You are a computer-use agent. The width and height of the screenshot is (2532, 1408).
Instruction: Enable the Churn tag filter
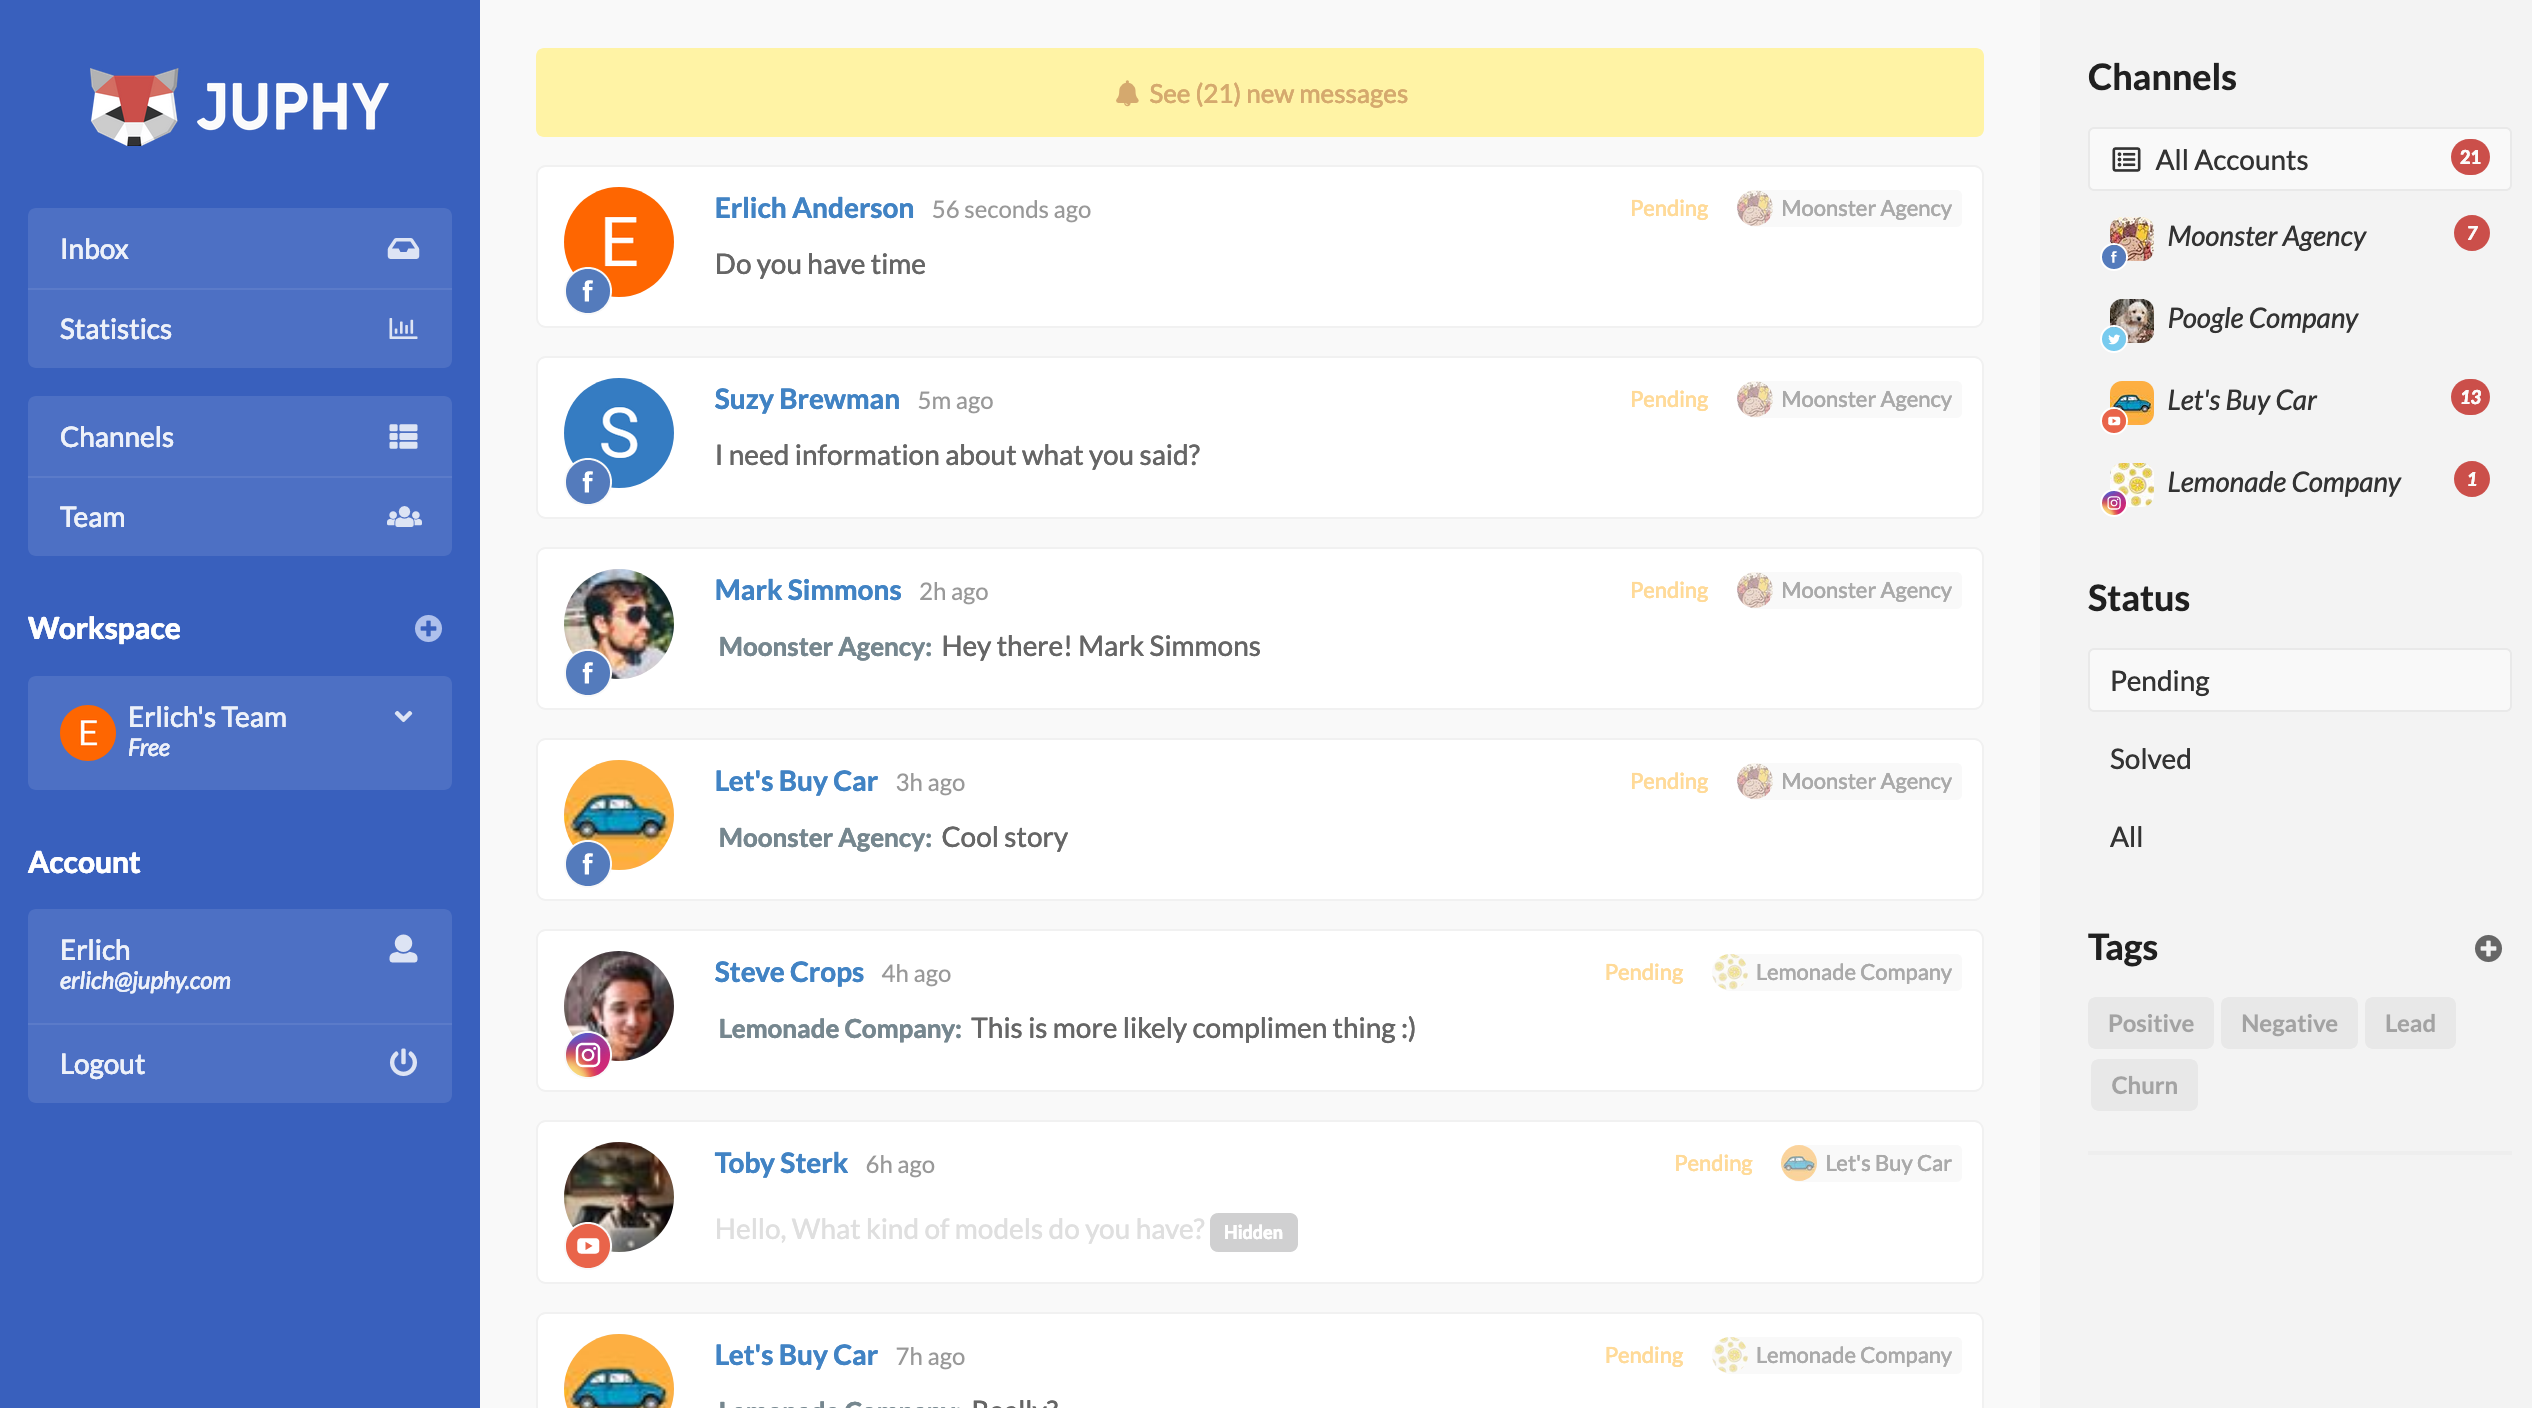pos(2143,1085)
